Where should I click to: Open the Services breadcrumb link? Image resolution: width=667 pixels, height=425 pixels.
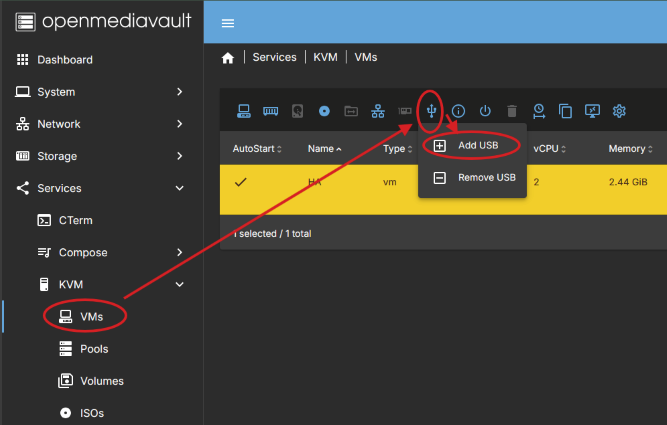click(x=274, y=58)
